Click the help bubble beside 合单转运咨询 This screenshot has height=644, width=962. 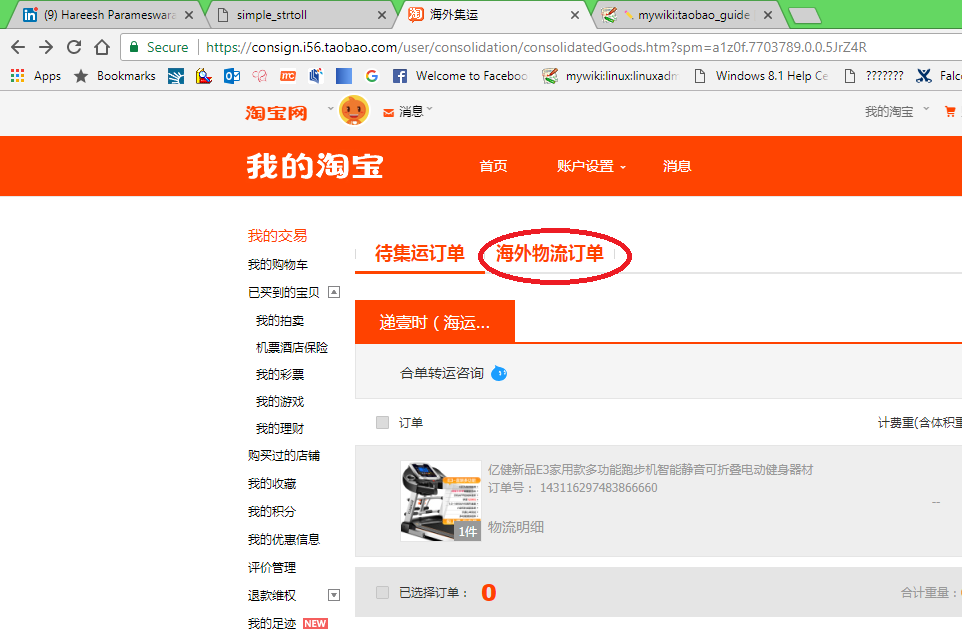pyautogui.click(x=498, y=373)
